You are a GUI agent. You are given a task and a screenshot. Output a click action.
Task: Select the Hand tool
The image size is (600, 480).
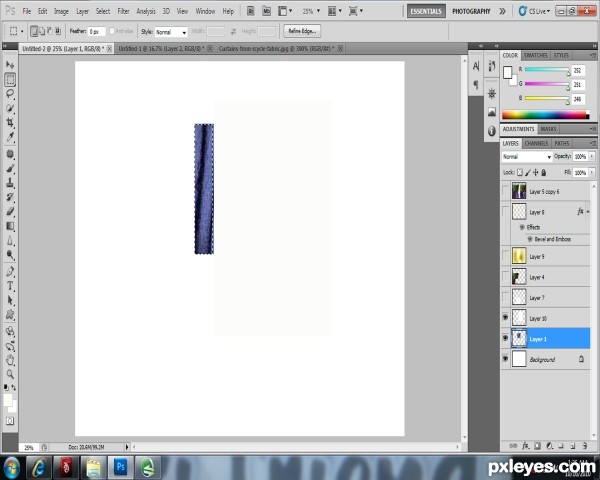tap(10, 360)
